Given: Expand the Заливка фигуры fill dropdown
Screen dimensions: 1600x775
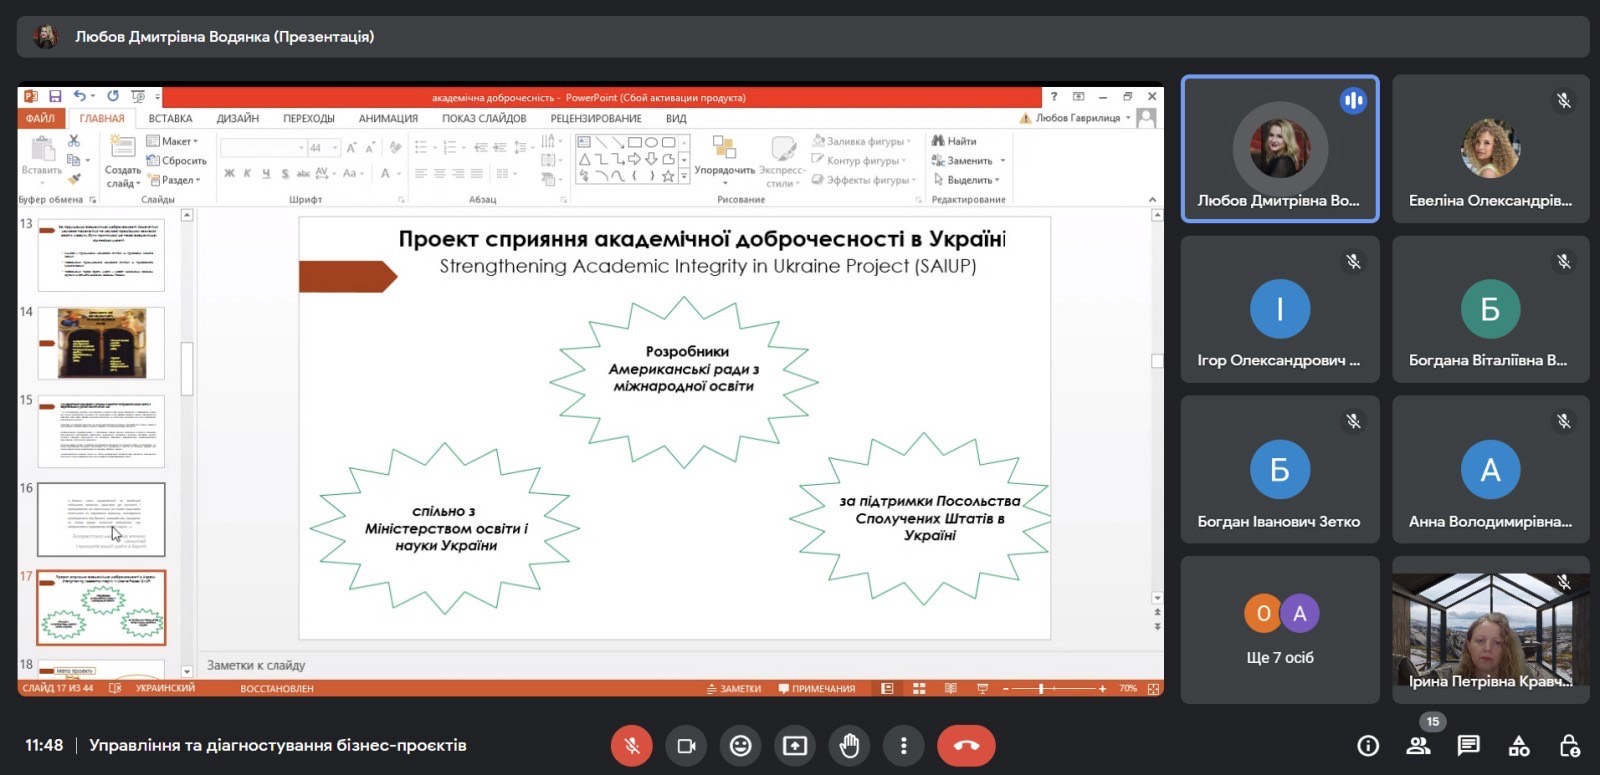Looking at the screenshot, I should pyautogui.click(x=863, y=141).
